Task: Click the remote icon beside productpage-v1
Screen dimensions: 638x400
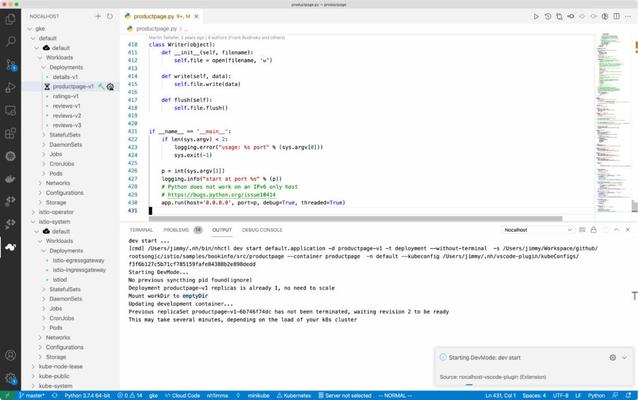Action: click(110, 87)
